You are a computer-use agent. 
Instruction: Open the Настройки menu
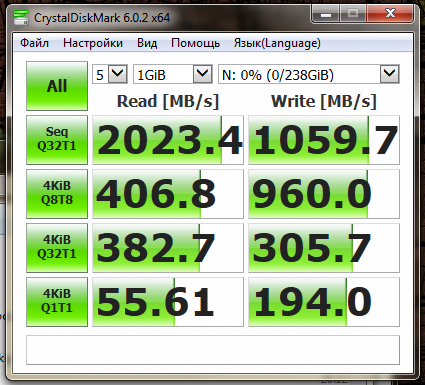(x=93, y=43)
